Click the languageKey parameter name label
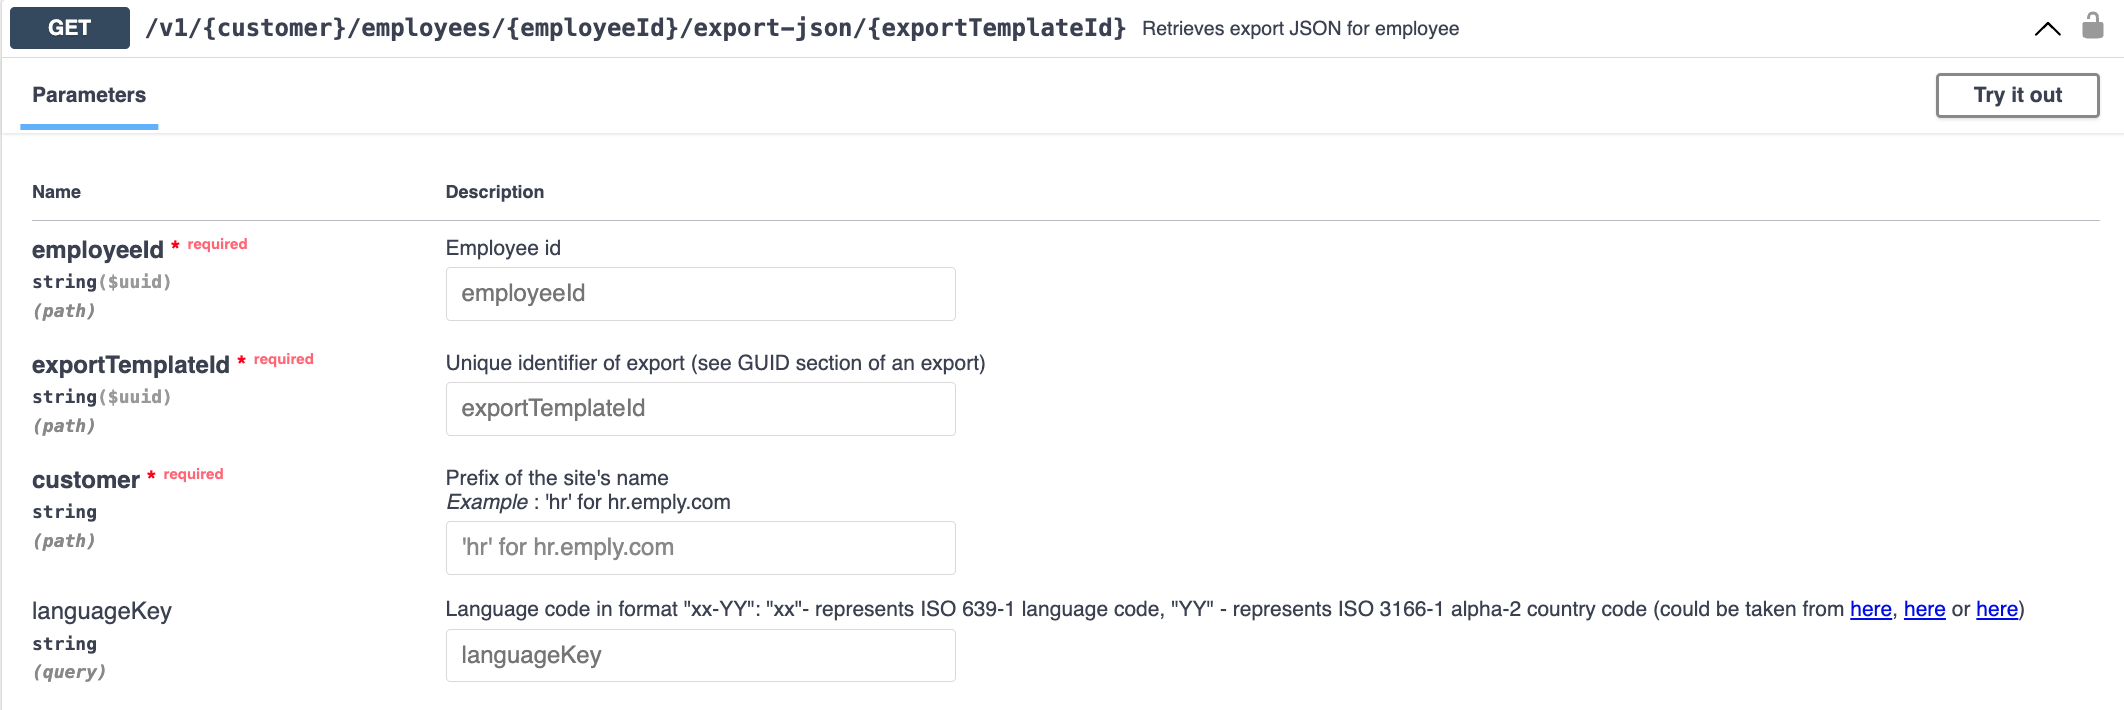Viewport: 2124px width, 710px height. click(x=102, y=611)
